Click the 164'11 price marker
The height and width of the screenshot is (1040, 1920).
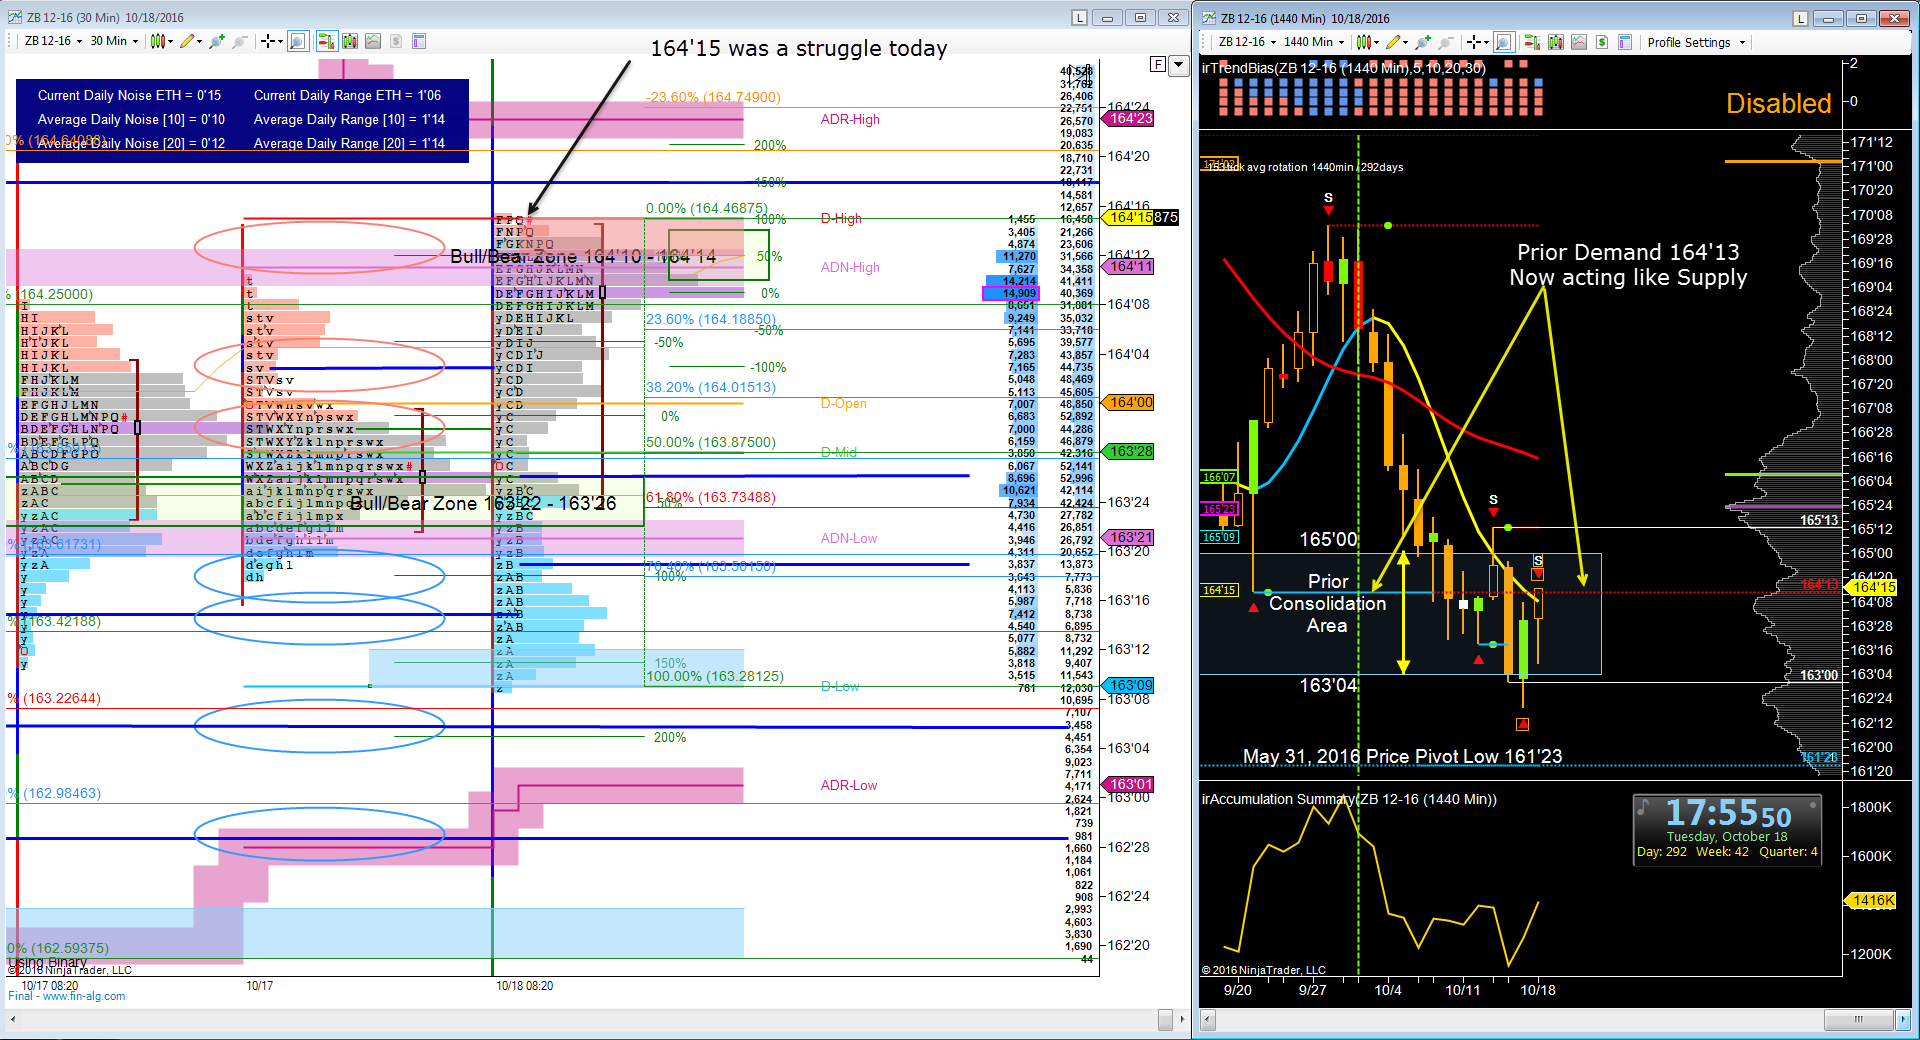[x=1129, y=266]
